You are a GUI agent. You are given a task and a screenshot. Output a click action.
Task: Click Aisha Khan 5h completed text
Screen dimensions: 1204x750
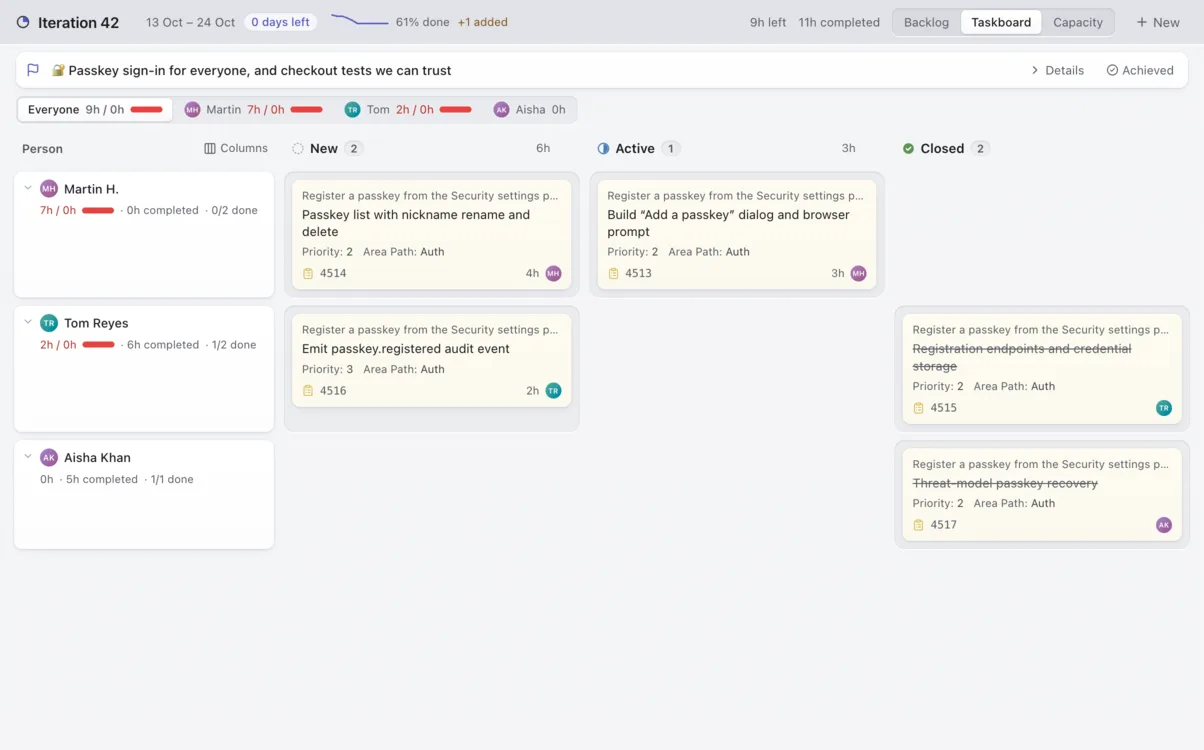click(x=102, y=479)
